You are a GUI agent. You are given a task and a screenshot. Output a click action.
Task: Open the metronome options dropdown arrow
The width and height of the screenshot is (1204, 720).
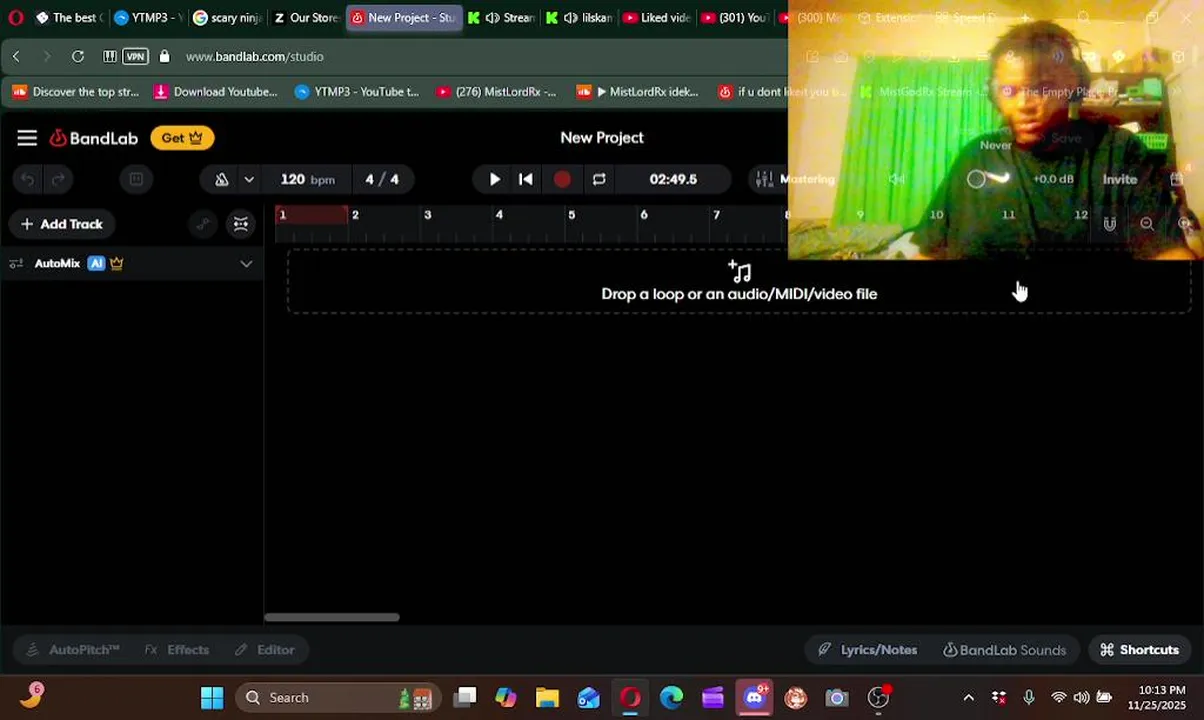point(249,179)
